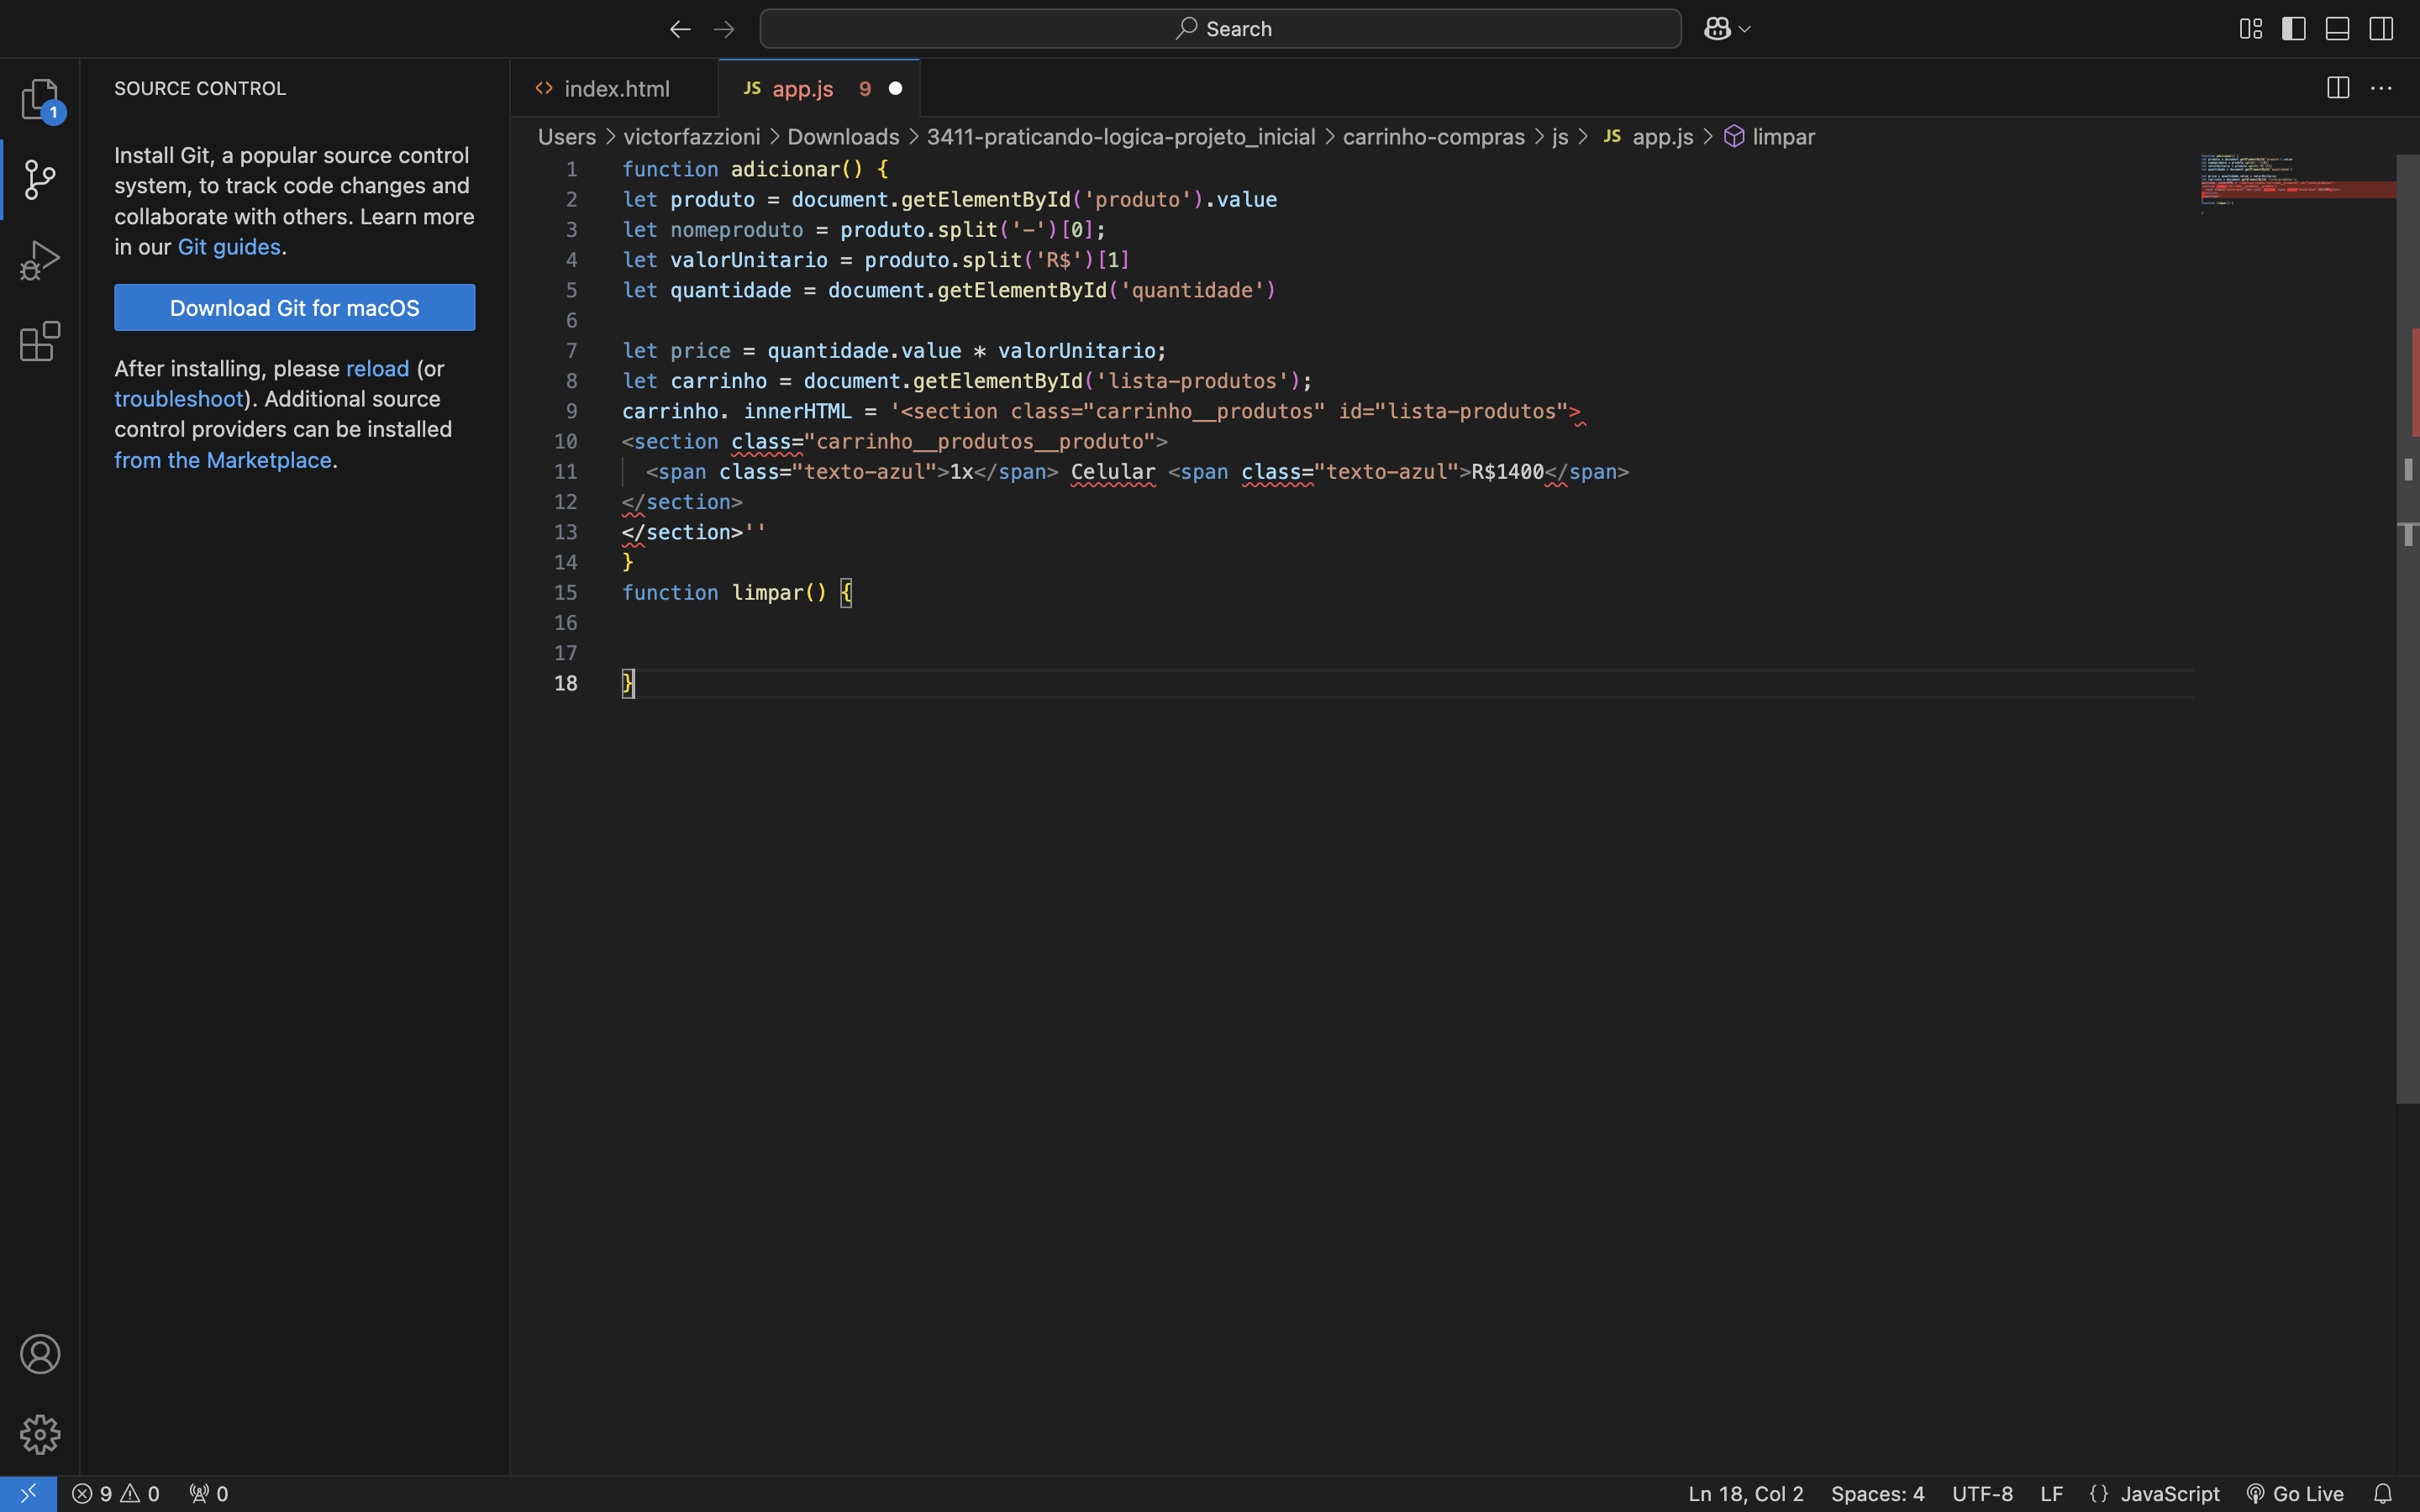Close the unsaved app.js tab dot
The width and height of the screenshot is (2420, 1512).
(895, 88)
